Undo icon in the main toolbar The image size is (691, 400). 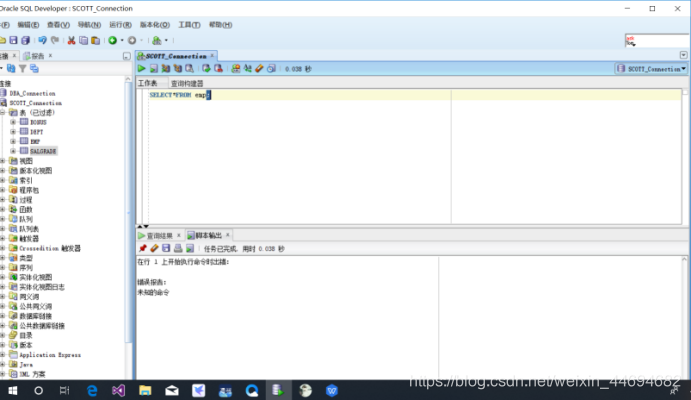point(42,41)
